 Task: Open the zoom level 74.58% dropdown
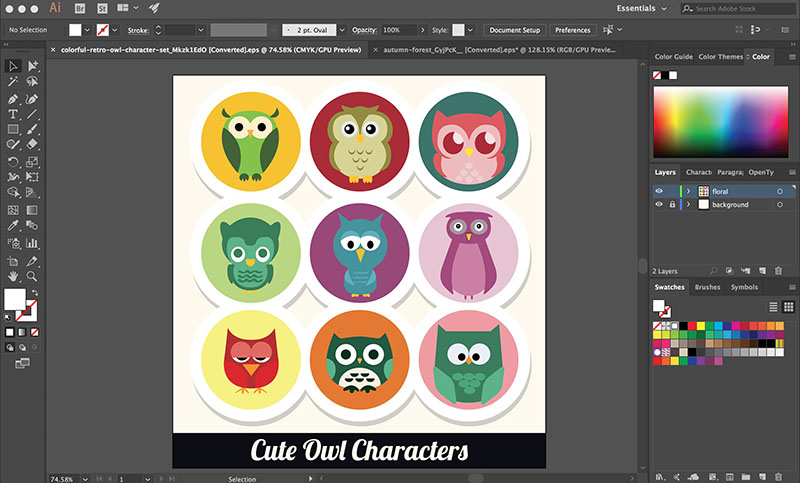85,479
